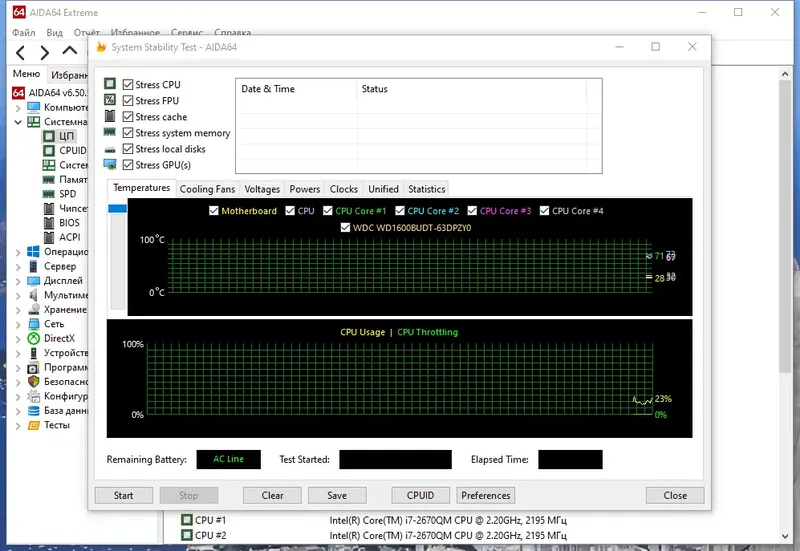Switch to the Unified tab

[x=383, y=189]
